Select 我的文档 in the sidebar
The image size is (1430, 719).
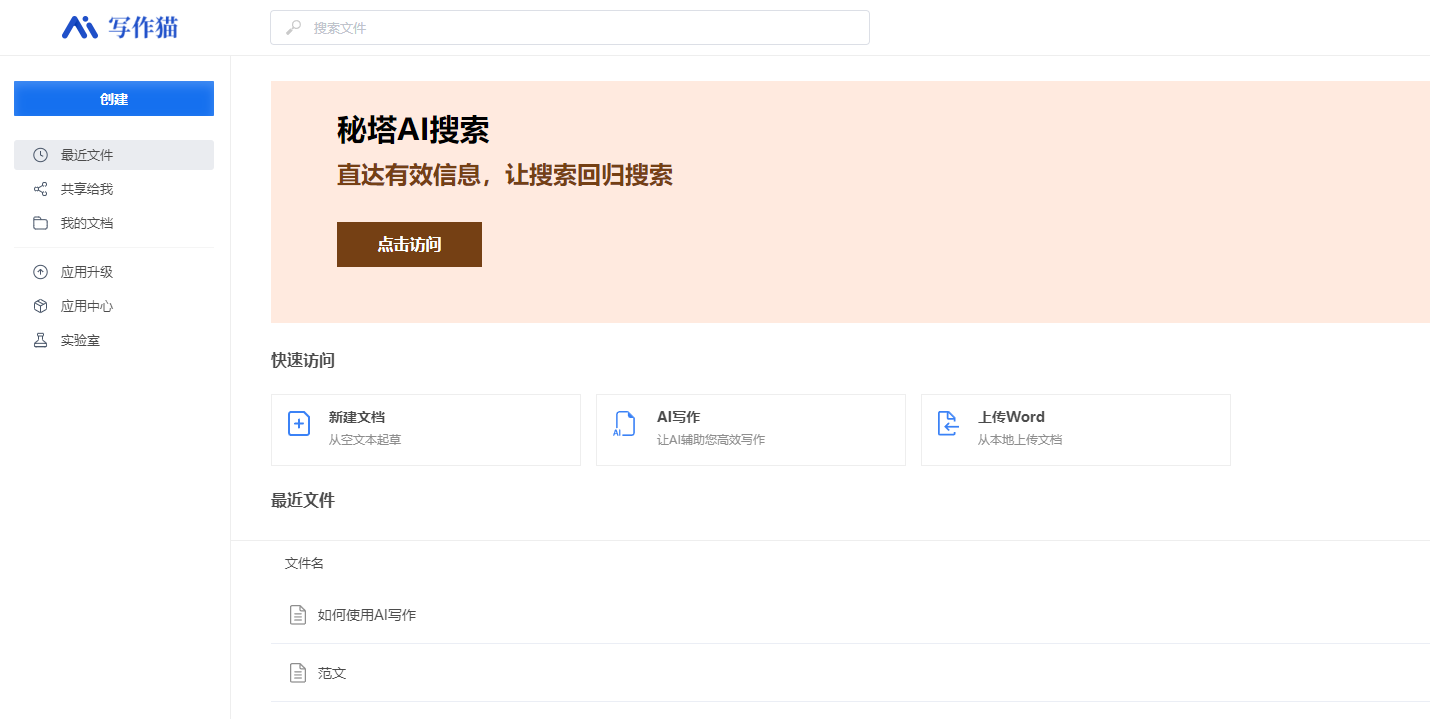point(114,223)
